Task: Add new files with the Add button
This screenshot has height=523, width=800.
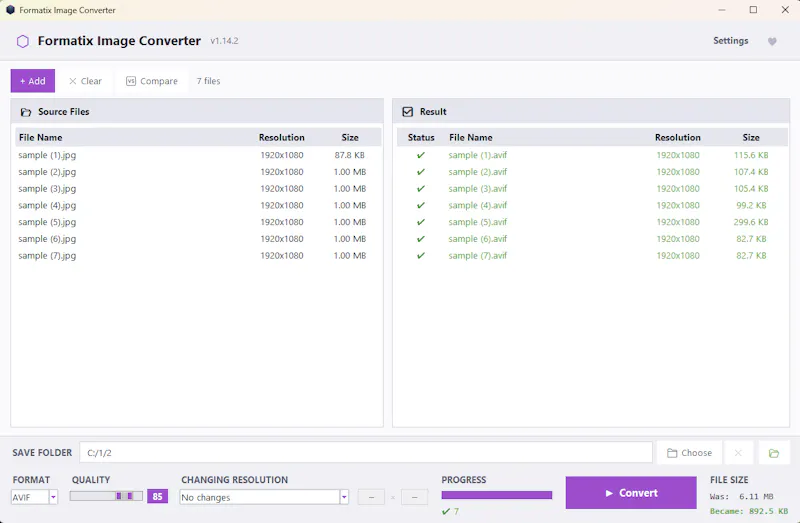Action: point(33,81)
